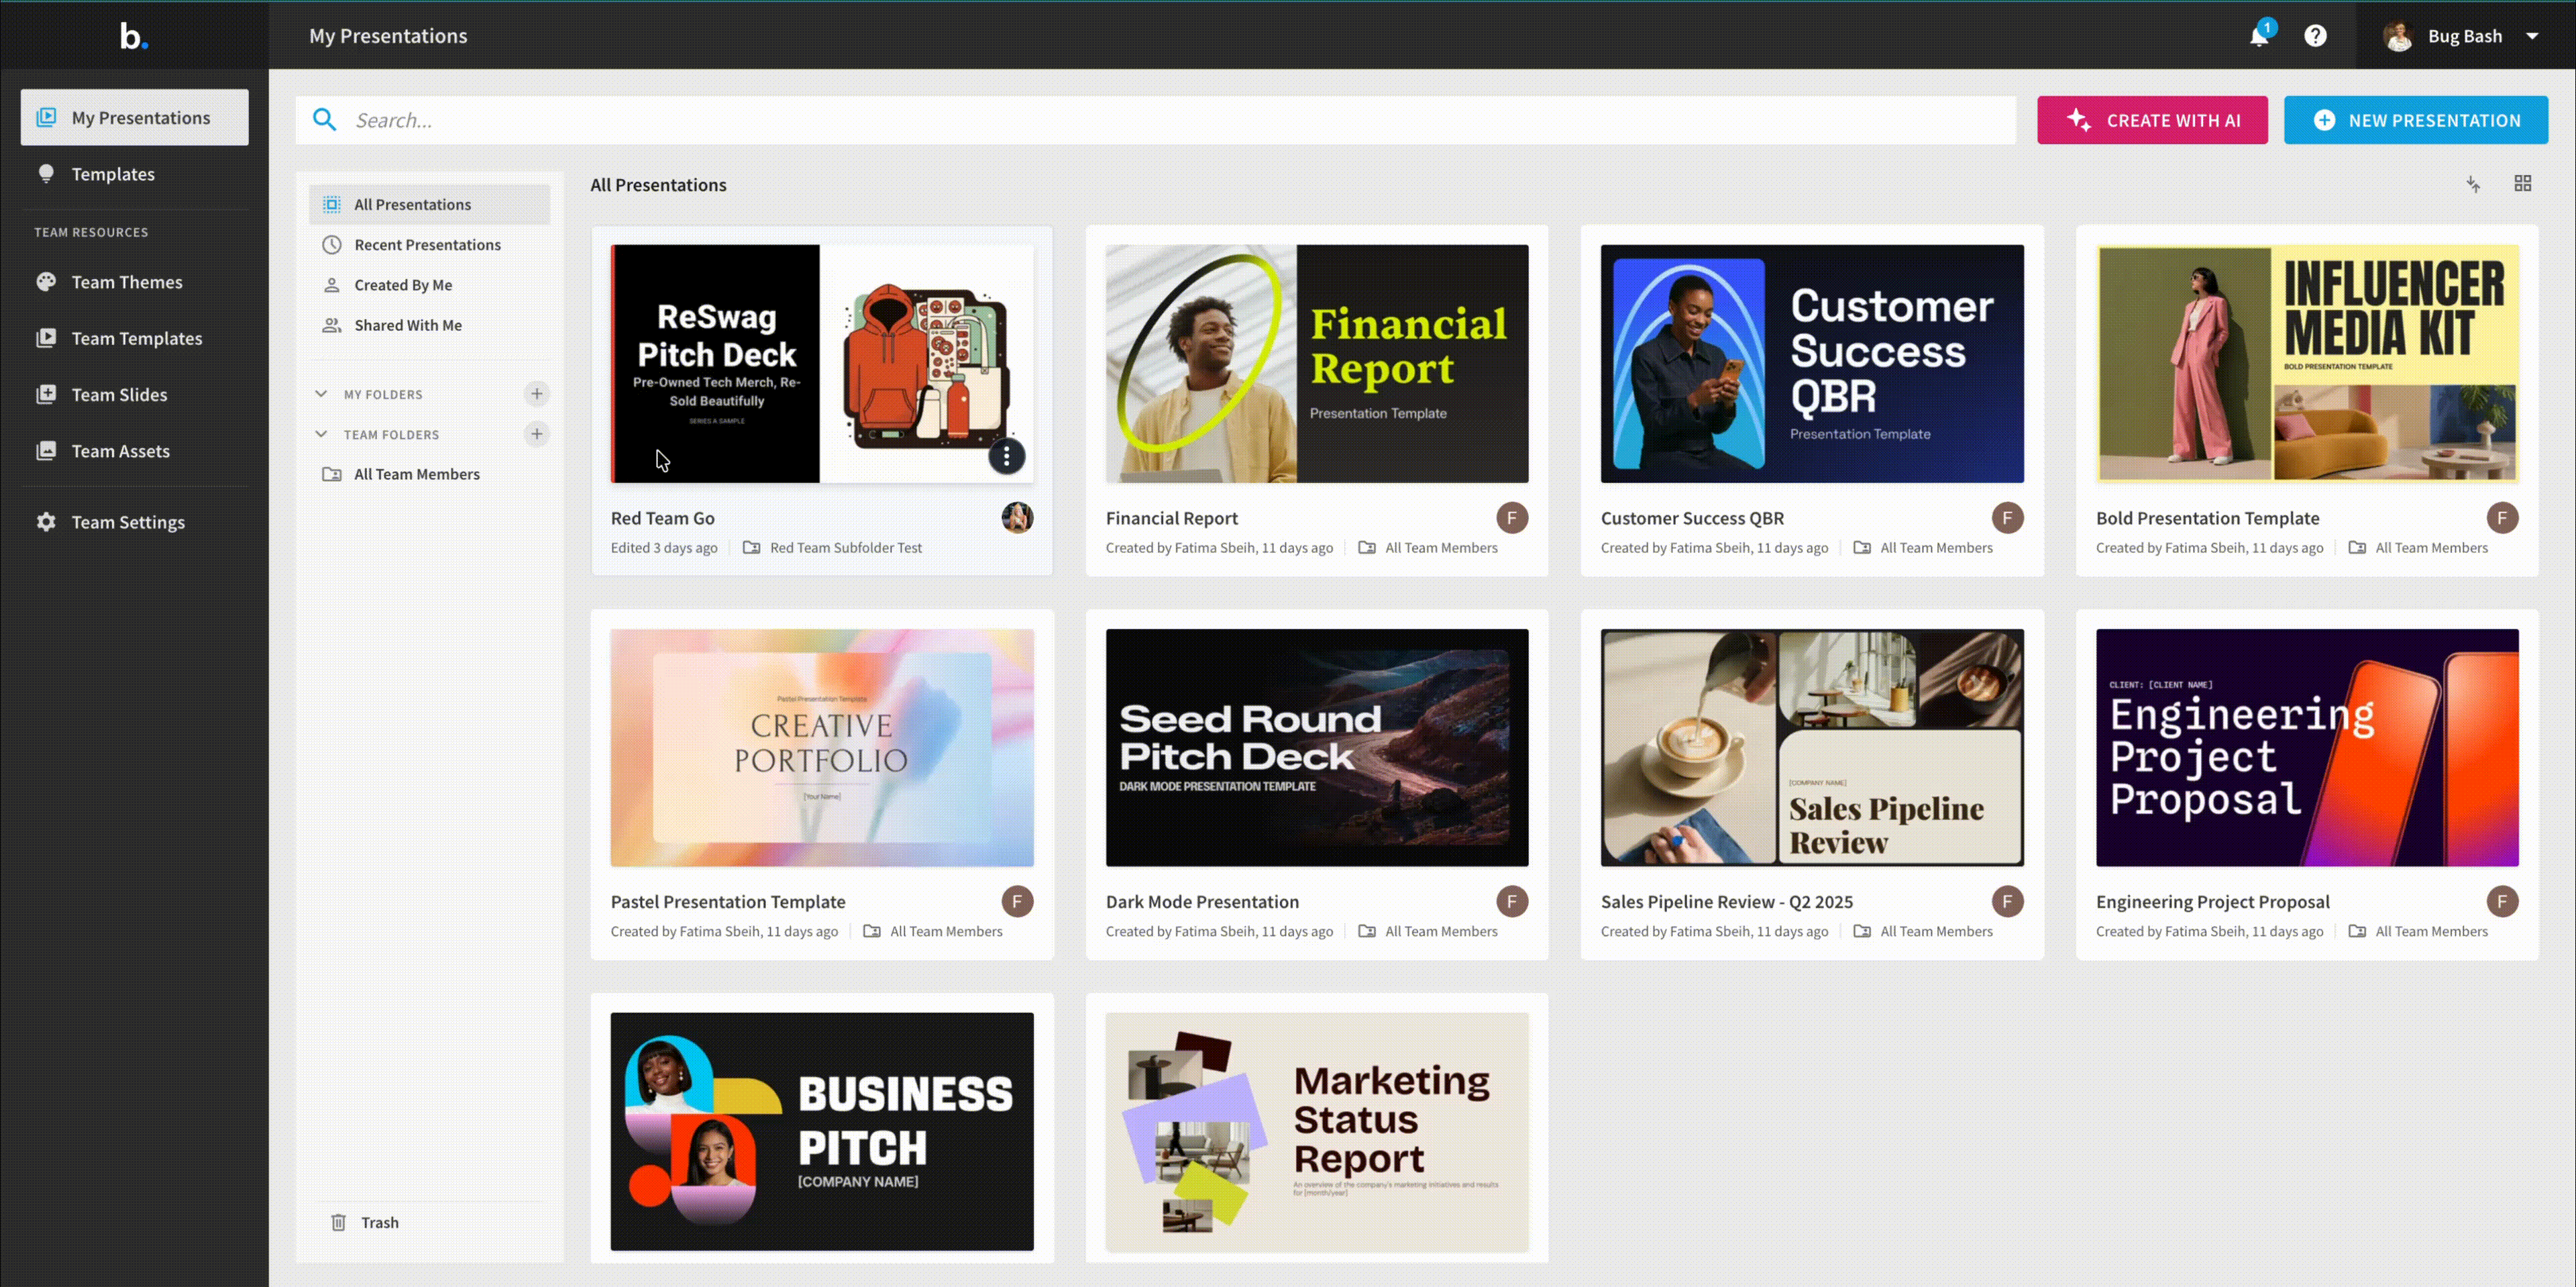
Task: Open the Customer Success QBR thumbnail
Action: (x=1812, y=364)
